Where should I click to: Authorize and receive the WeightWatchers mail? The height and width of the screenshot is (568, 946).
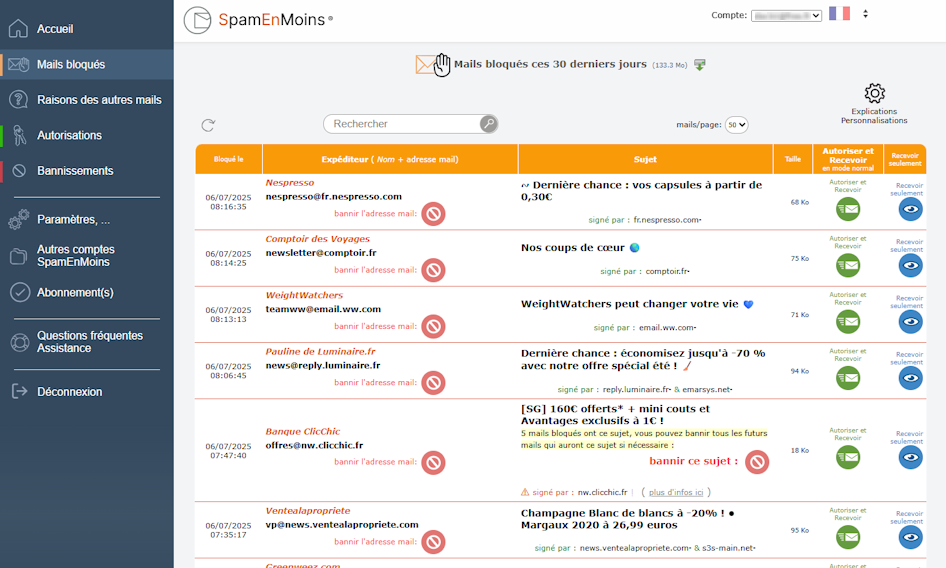(848, 322)
